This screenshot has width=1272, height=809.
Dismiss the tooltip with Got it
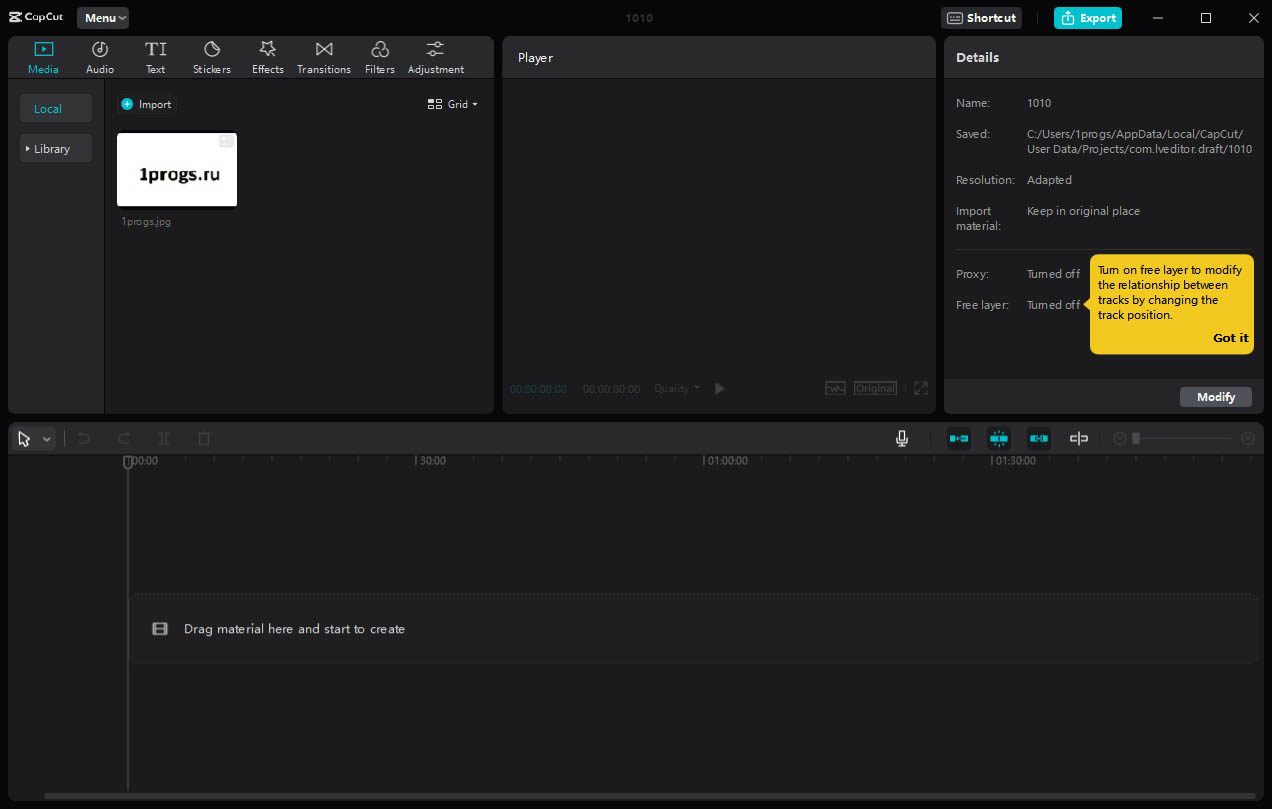coord(1230,338)
